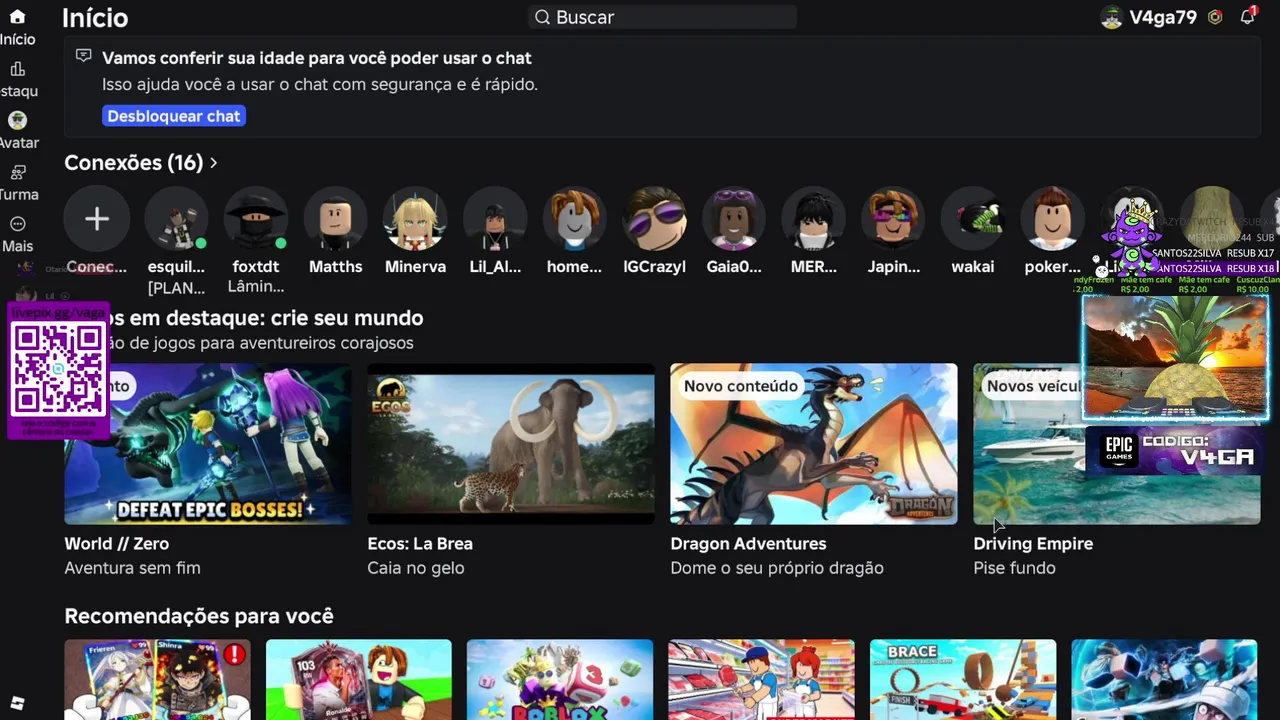Click the Desbloquear chat button
This screenshot has width=1280, height=720.
pyautogui.click(x=174, y=116)
